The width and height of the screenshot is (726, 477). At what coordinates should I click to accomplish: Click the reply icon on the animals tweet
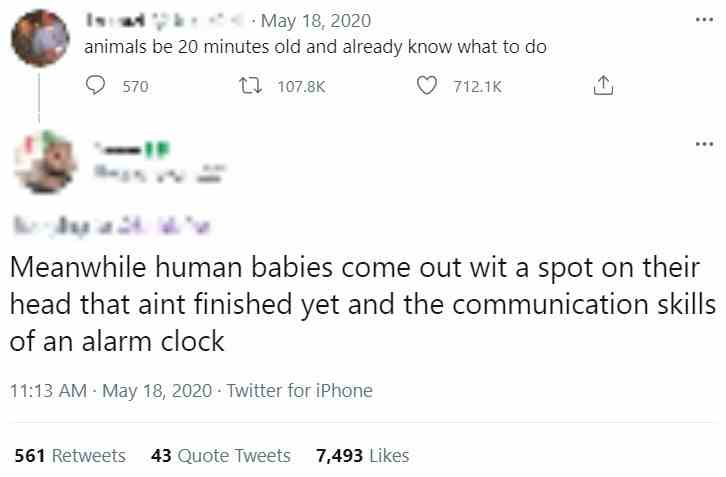tap(96, 87)
